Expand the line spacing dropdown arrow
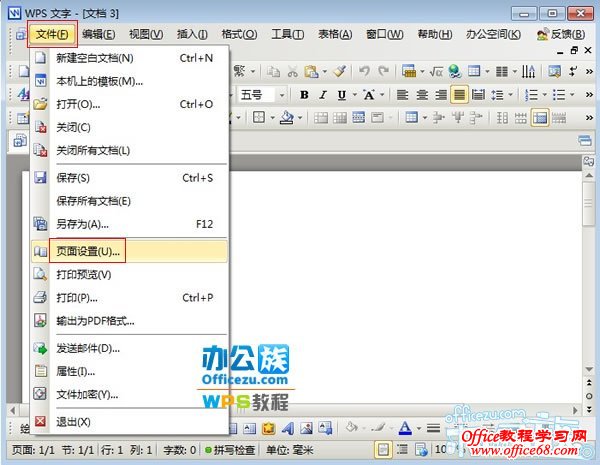Screen dimensions: 600x465 [x=510, y=95]
